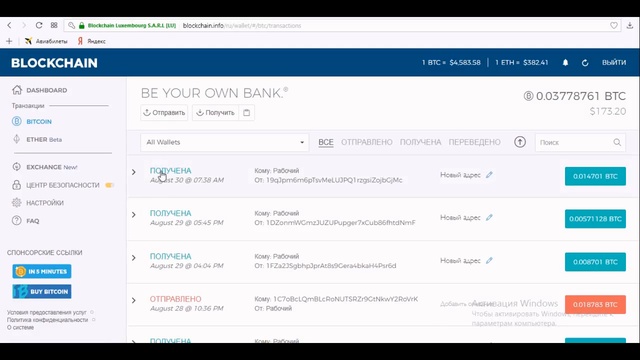Toggle the 0.00571128 BTC amount button
The image size is (640, 360).
coord(595,219)
